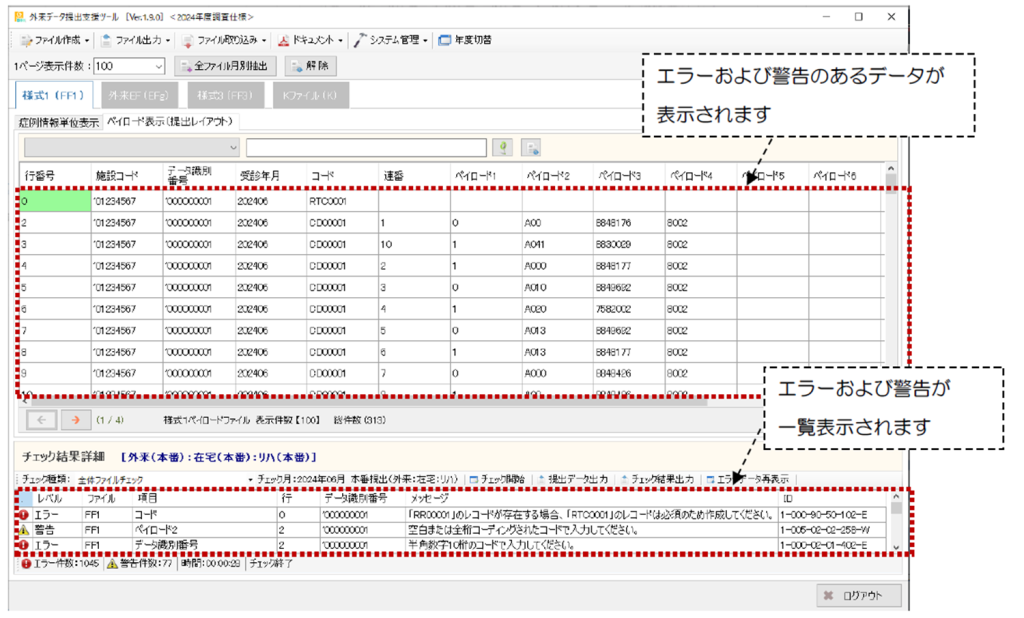The height and width of the screenshot is (618, 1024).
Task: Click the データ識別番号 header in the upper grid
Action: point(199,176)
